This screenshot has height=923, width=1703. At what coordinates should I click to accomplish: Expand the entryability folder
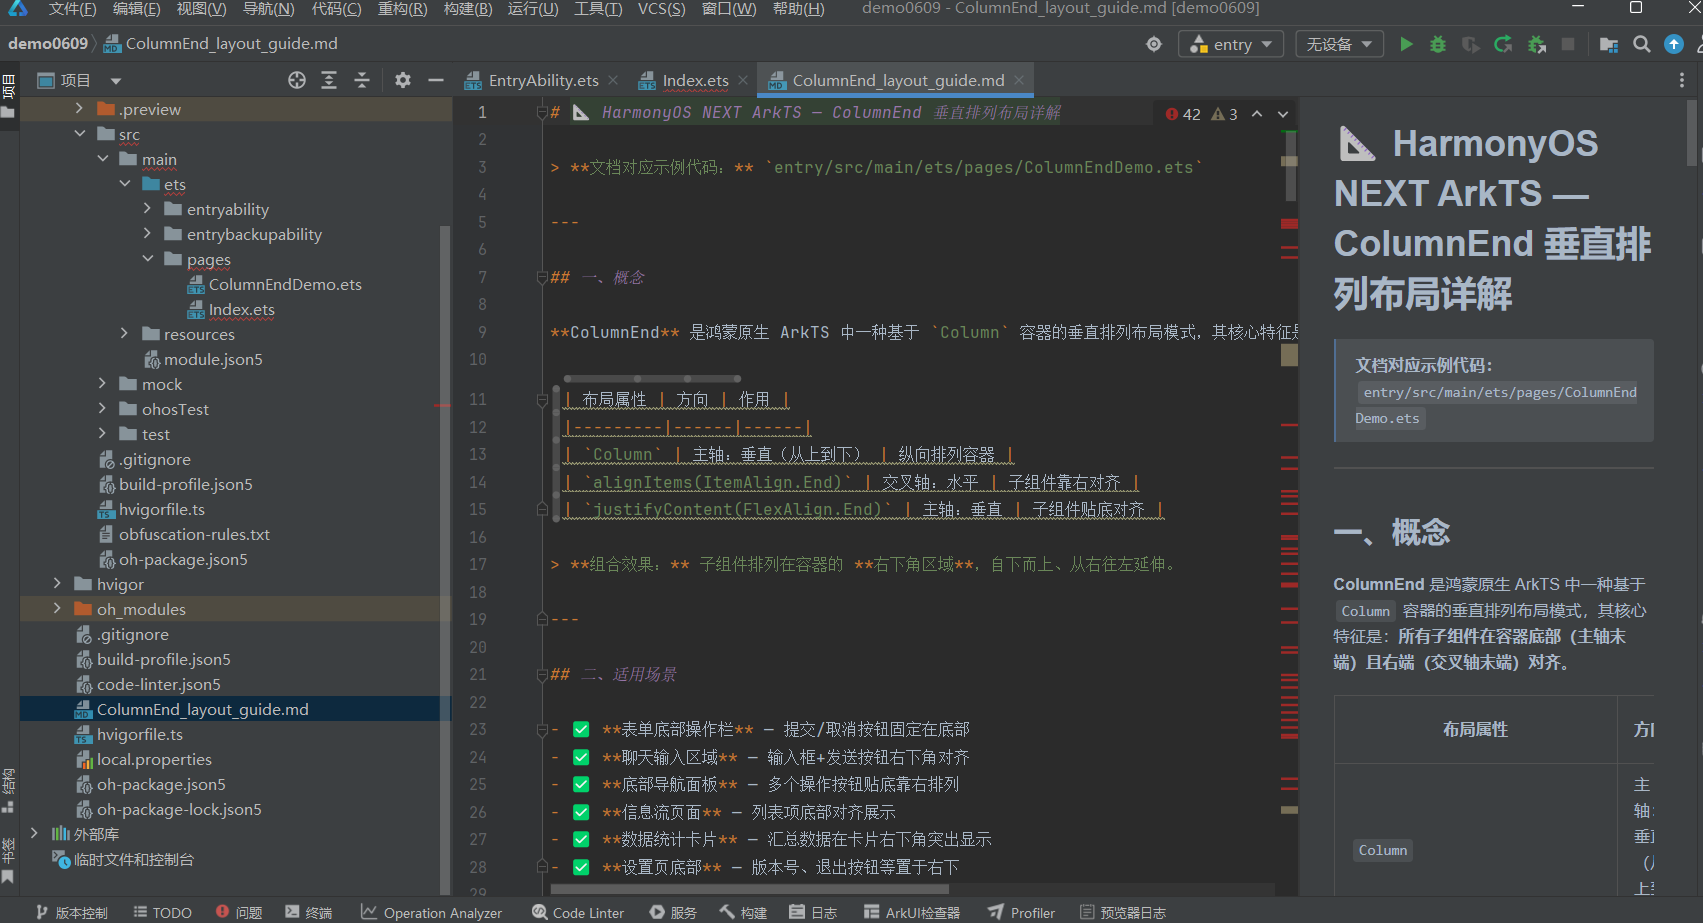(x=147, y=208)
